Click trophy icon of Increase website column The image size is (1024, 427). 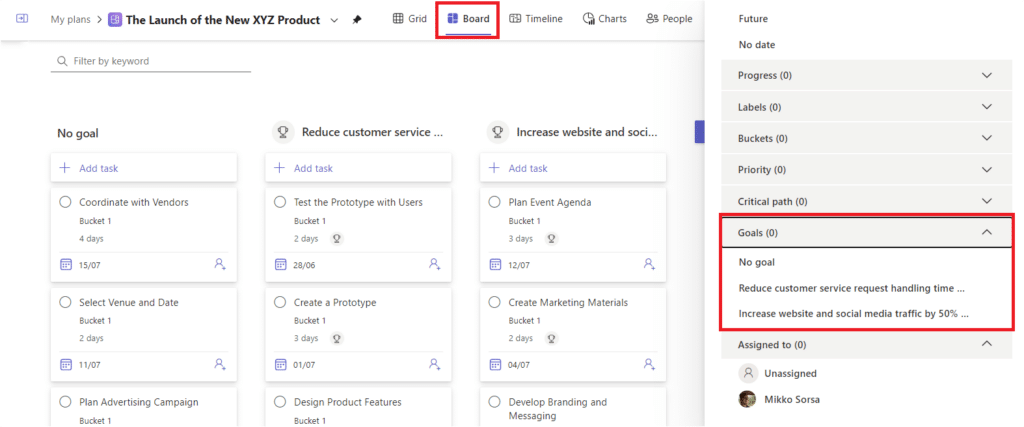click(x=498, y=132)
